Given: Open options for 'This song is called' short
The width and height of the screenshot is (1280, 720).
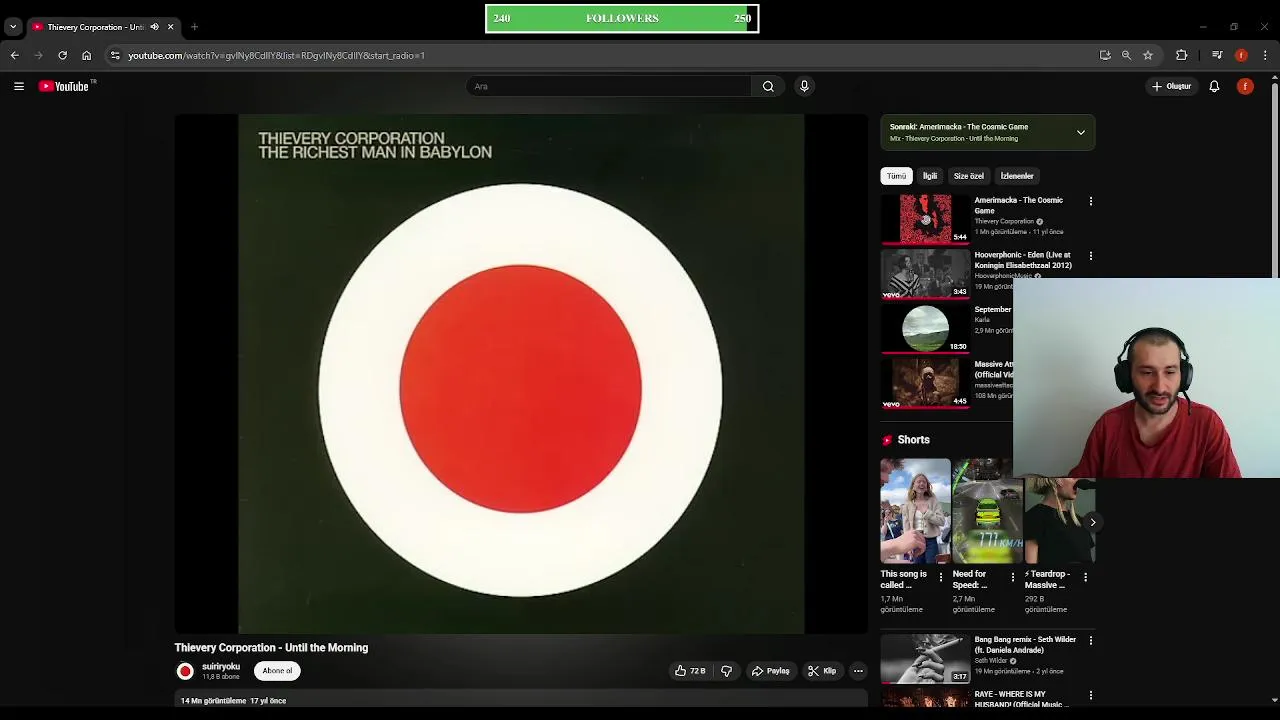Looking at the screenshot, I should [x=941, y=577].
